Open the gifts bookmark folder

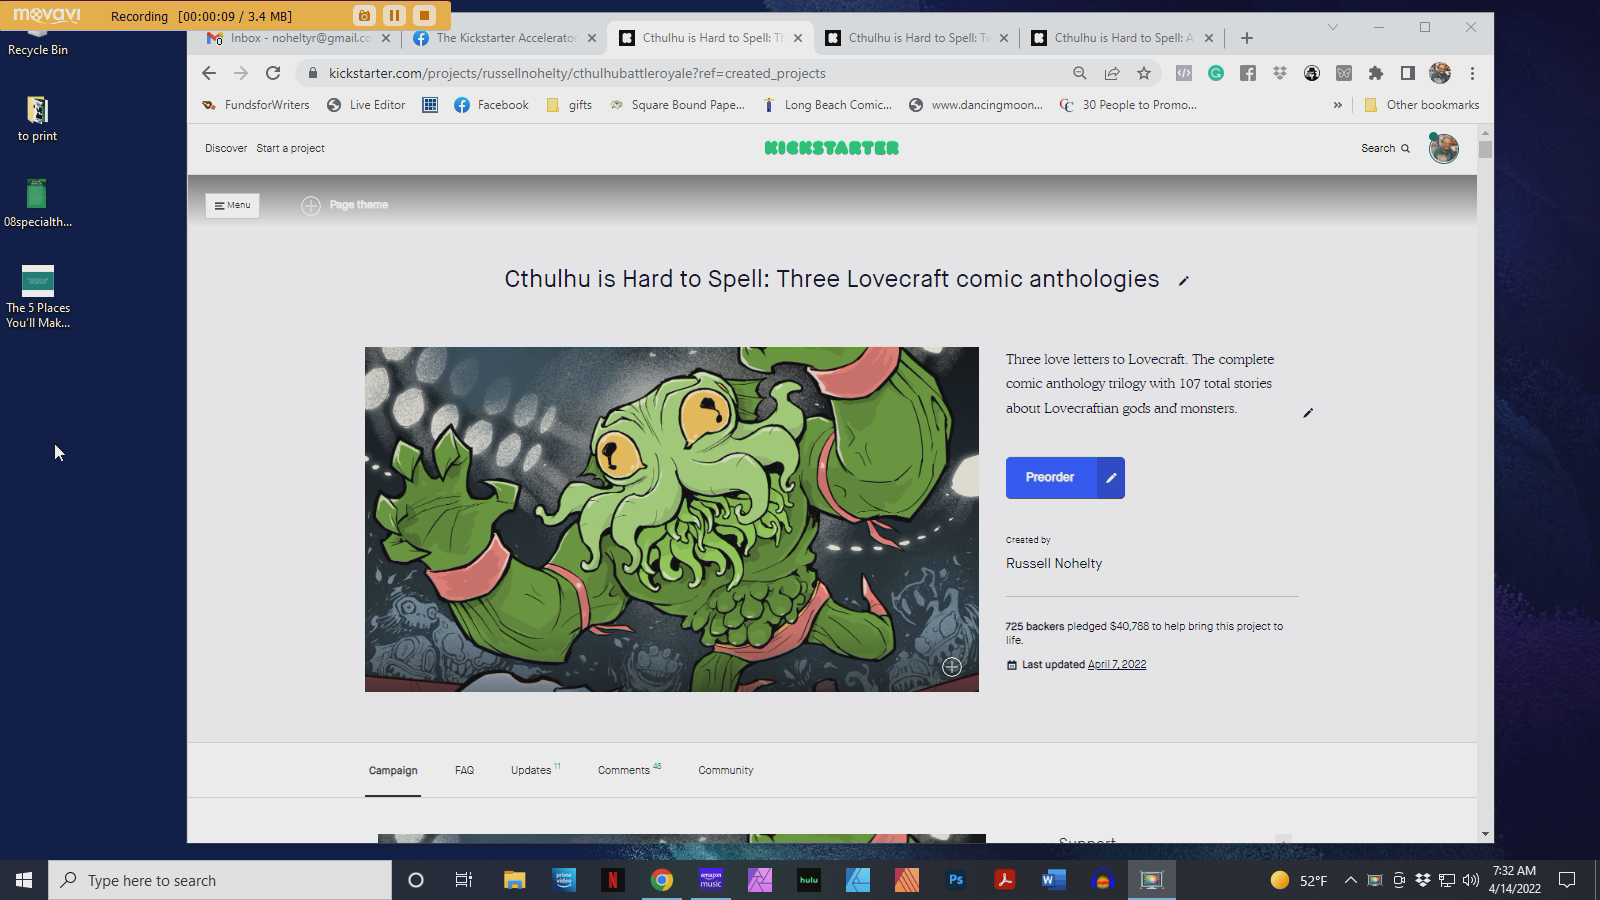[x=569, y=105]
